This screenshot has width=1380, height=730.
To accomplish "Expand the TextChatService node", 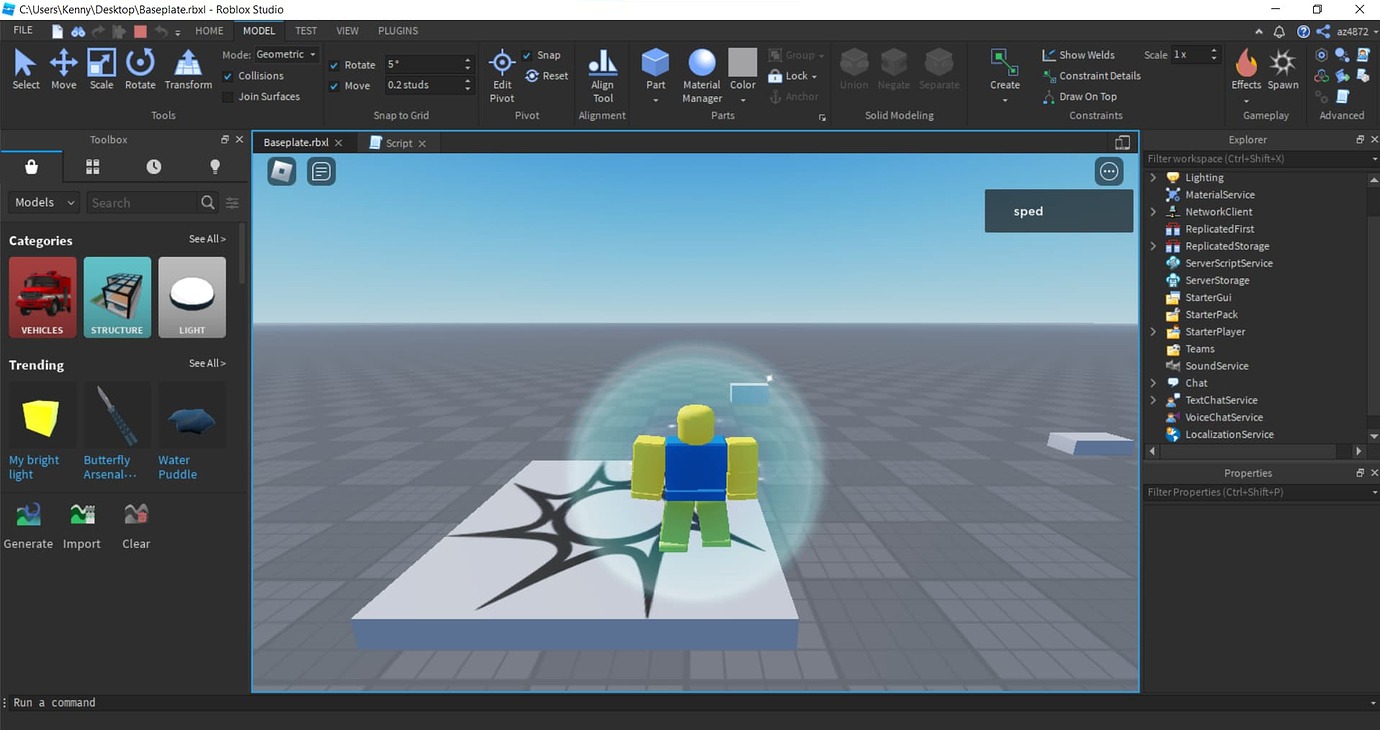I will click(x=1153, y=400).
